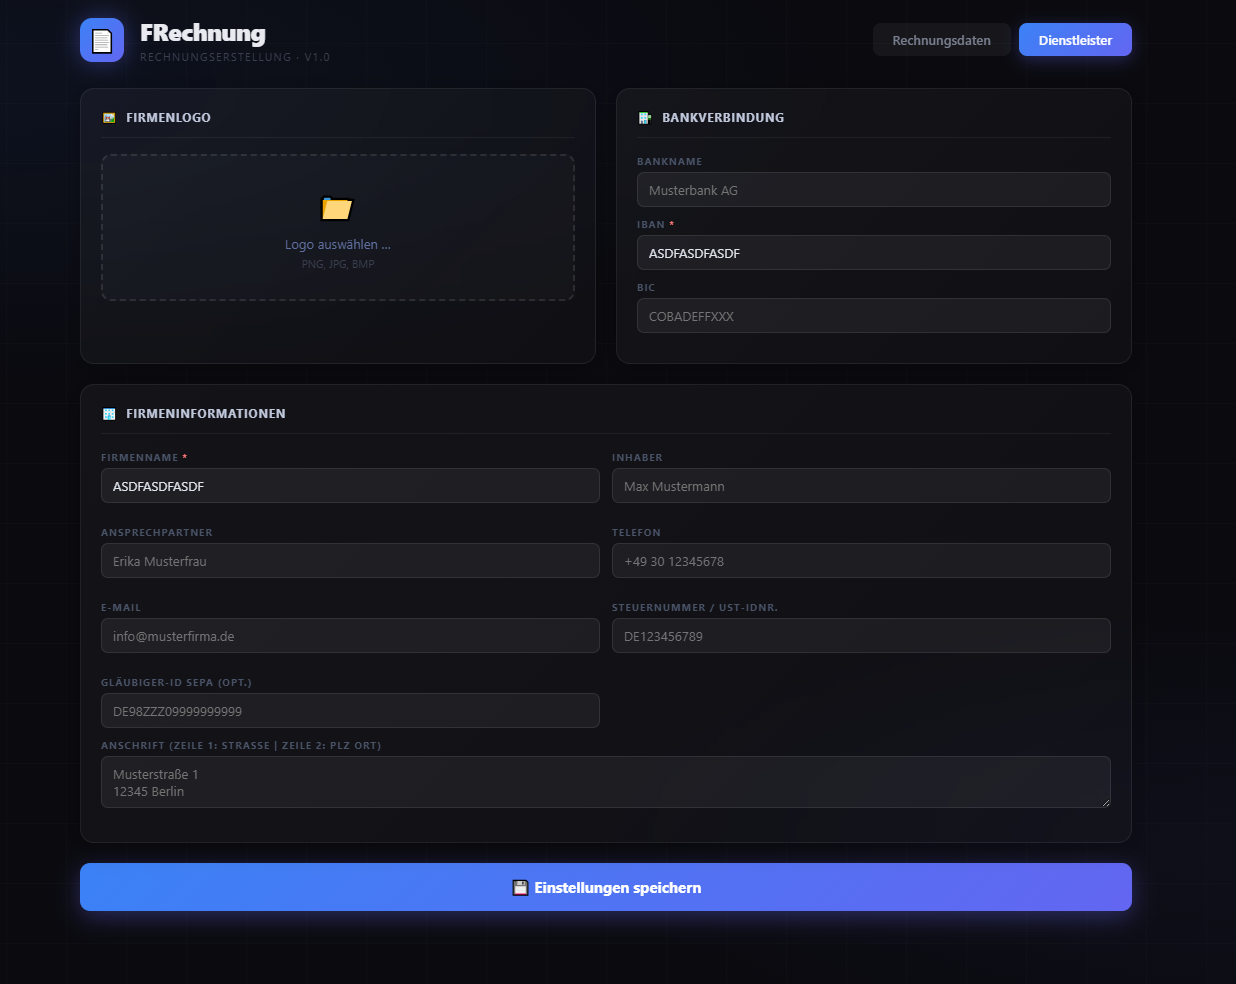1236x984 pixels.
Task: Click the Ansprechpartner input field
Action: pyautogui.click(x=350, y=560)
